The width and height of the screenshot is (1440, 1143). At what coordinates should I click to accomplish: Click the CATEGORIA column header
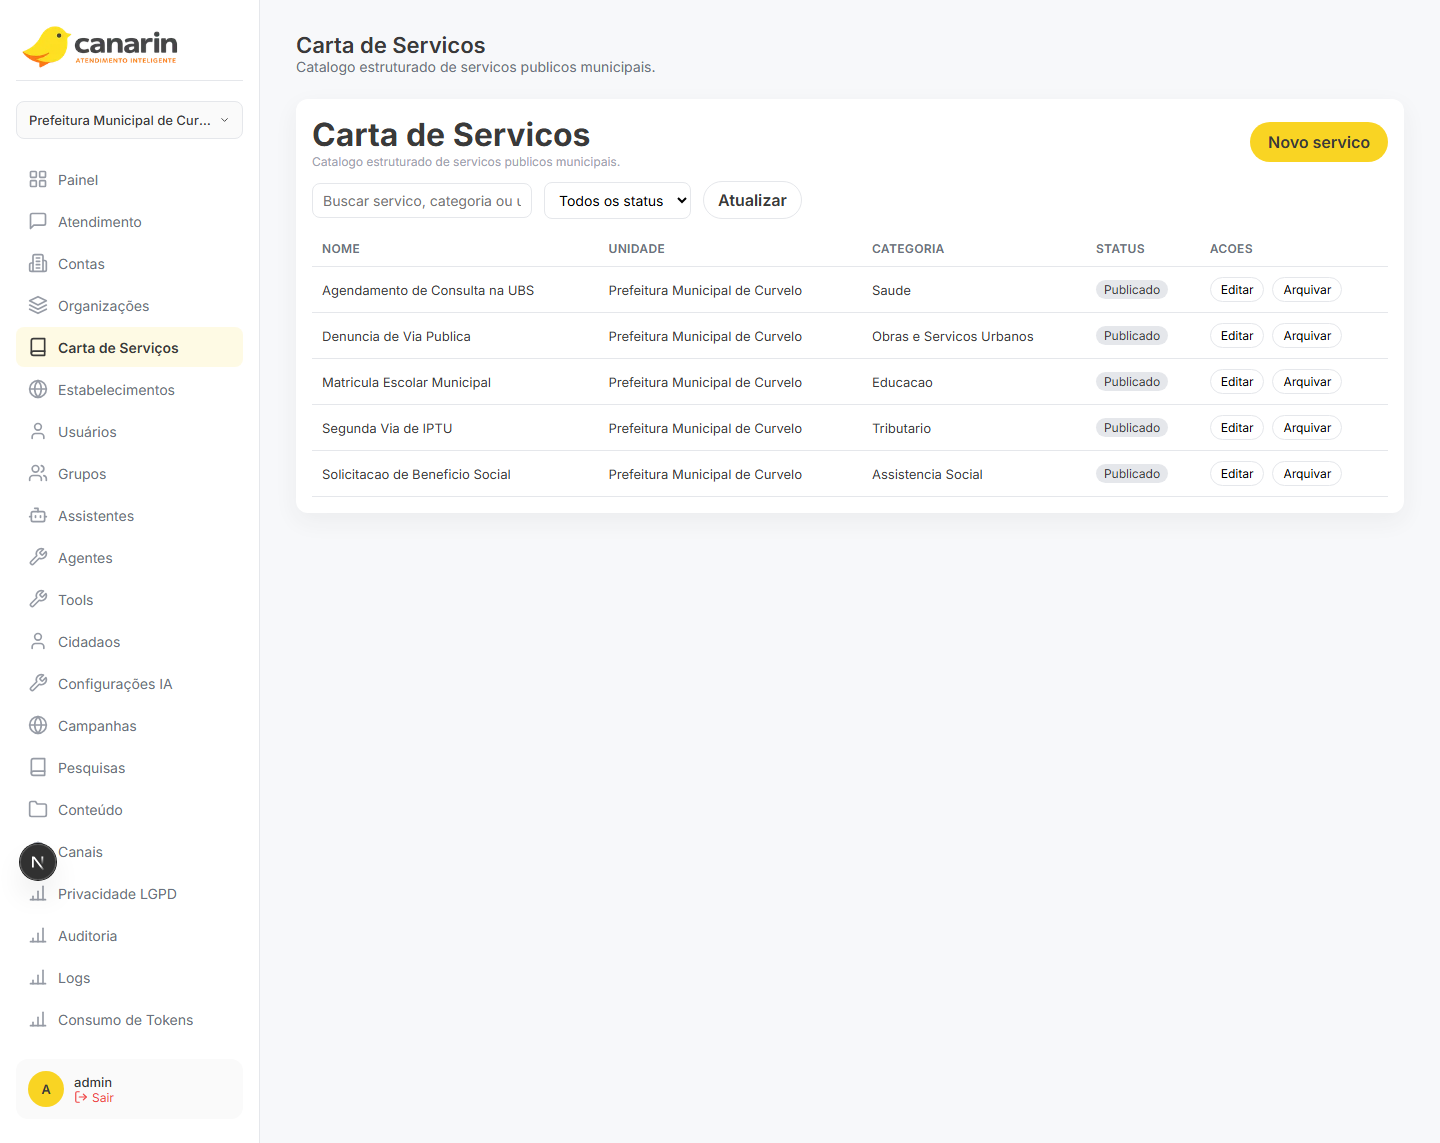click(x=908, y=249)
